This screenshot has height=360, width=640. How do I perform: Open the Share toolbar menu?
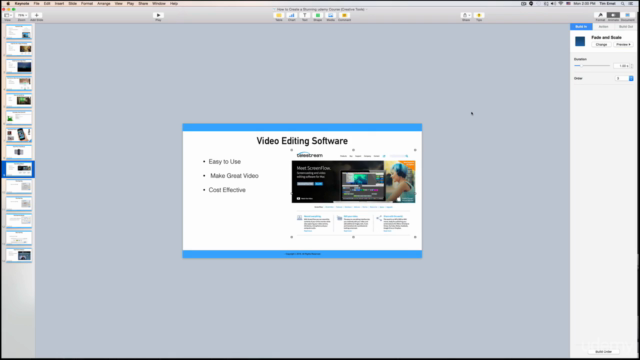pyautogui.click(x=466, y=15)
